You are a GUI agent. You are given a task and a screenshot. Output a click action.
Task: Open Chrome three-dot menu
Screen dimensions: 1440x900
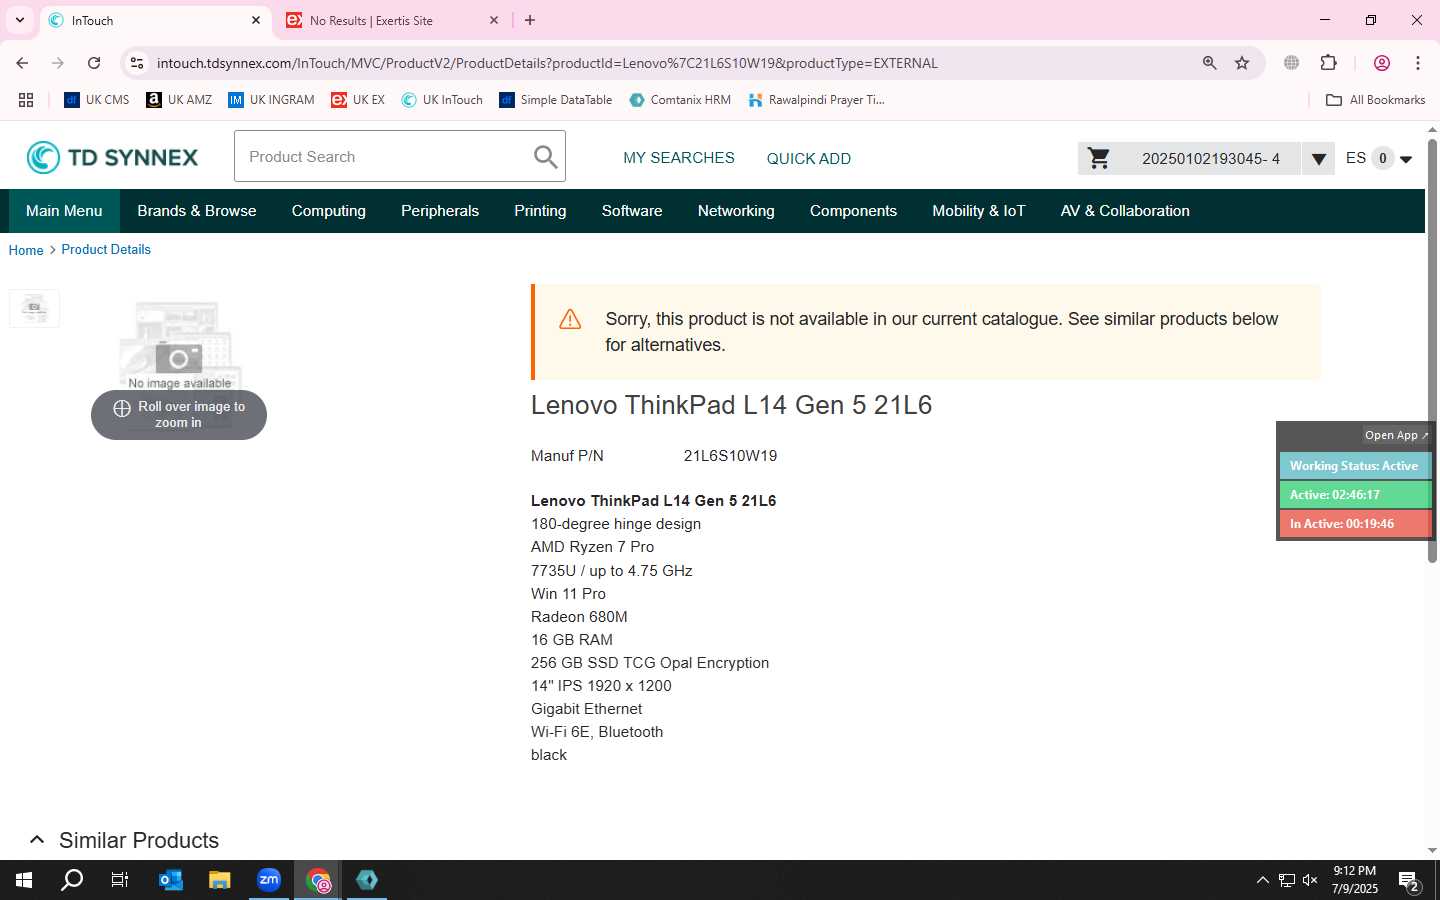1418,63
